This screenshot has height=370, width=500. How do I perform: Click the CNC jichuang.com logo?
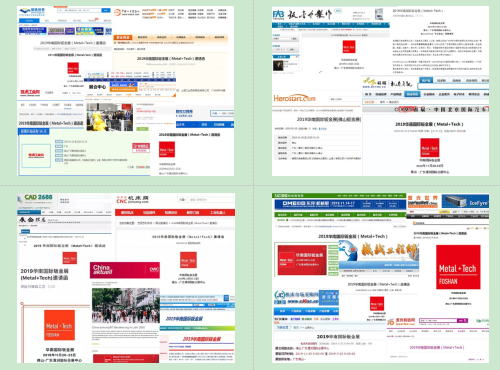coord(132,200)
